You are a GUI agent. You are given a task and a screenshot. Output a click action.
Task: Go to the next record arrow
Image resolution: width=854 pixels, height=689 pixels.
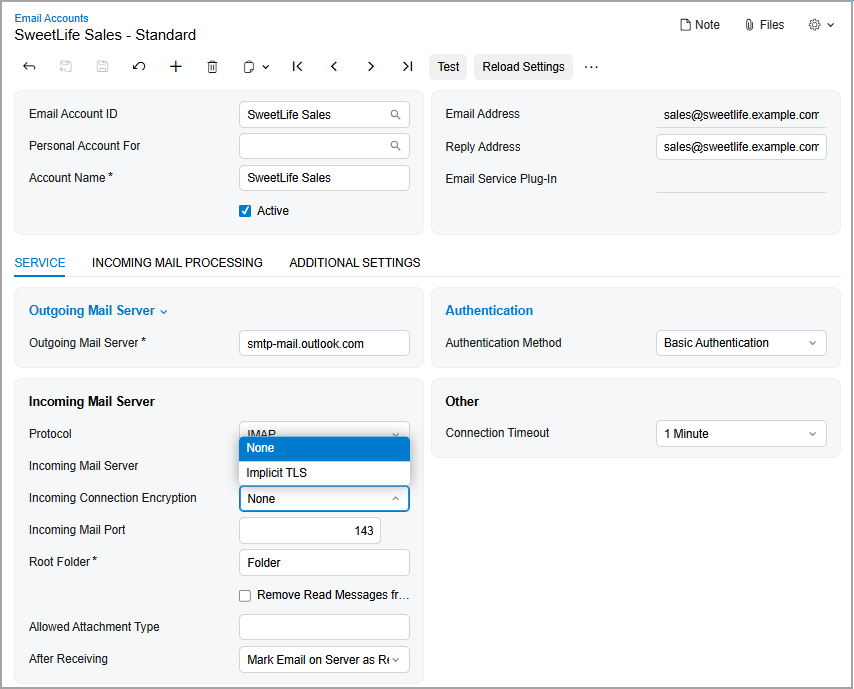coord(371,67)
